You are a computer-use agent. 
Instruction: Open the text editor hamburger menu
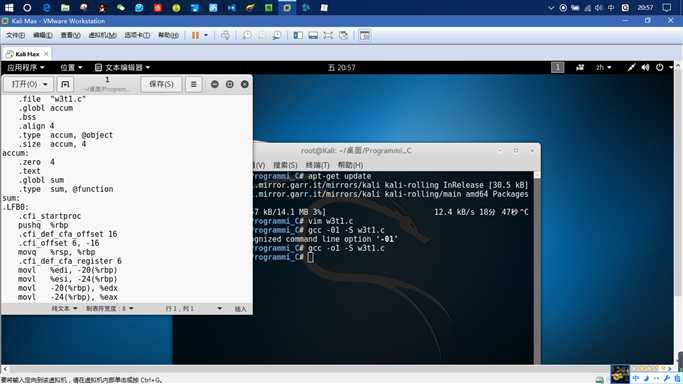click(194, 84)
